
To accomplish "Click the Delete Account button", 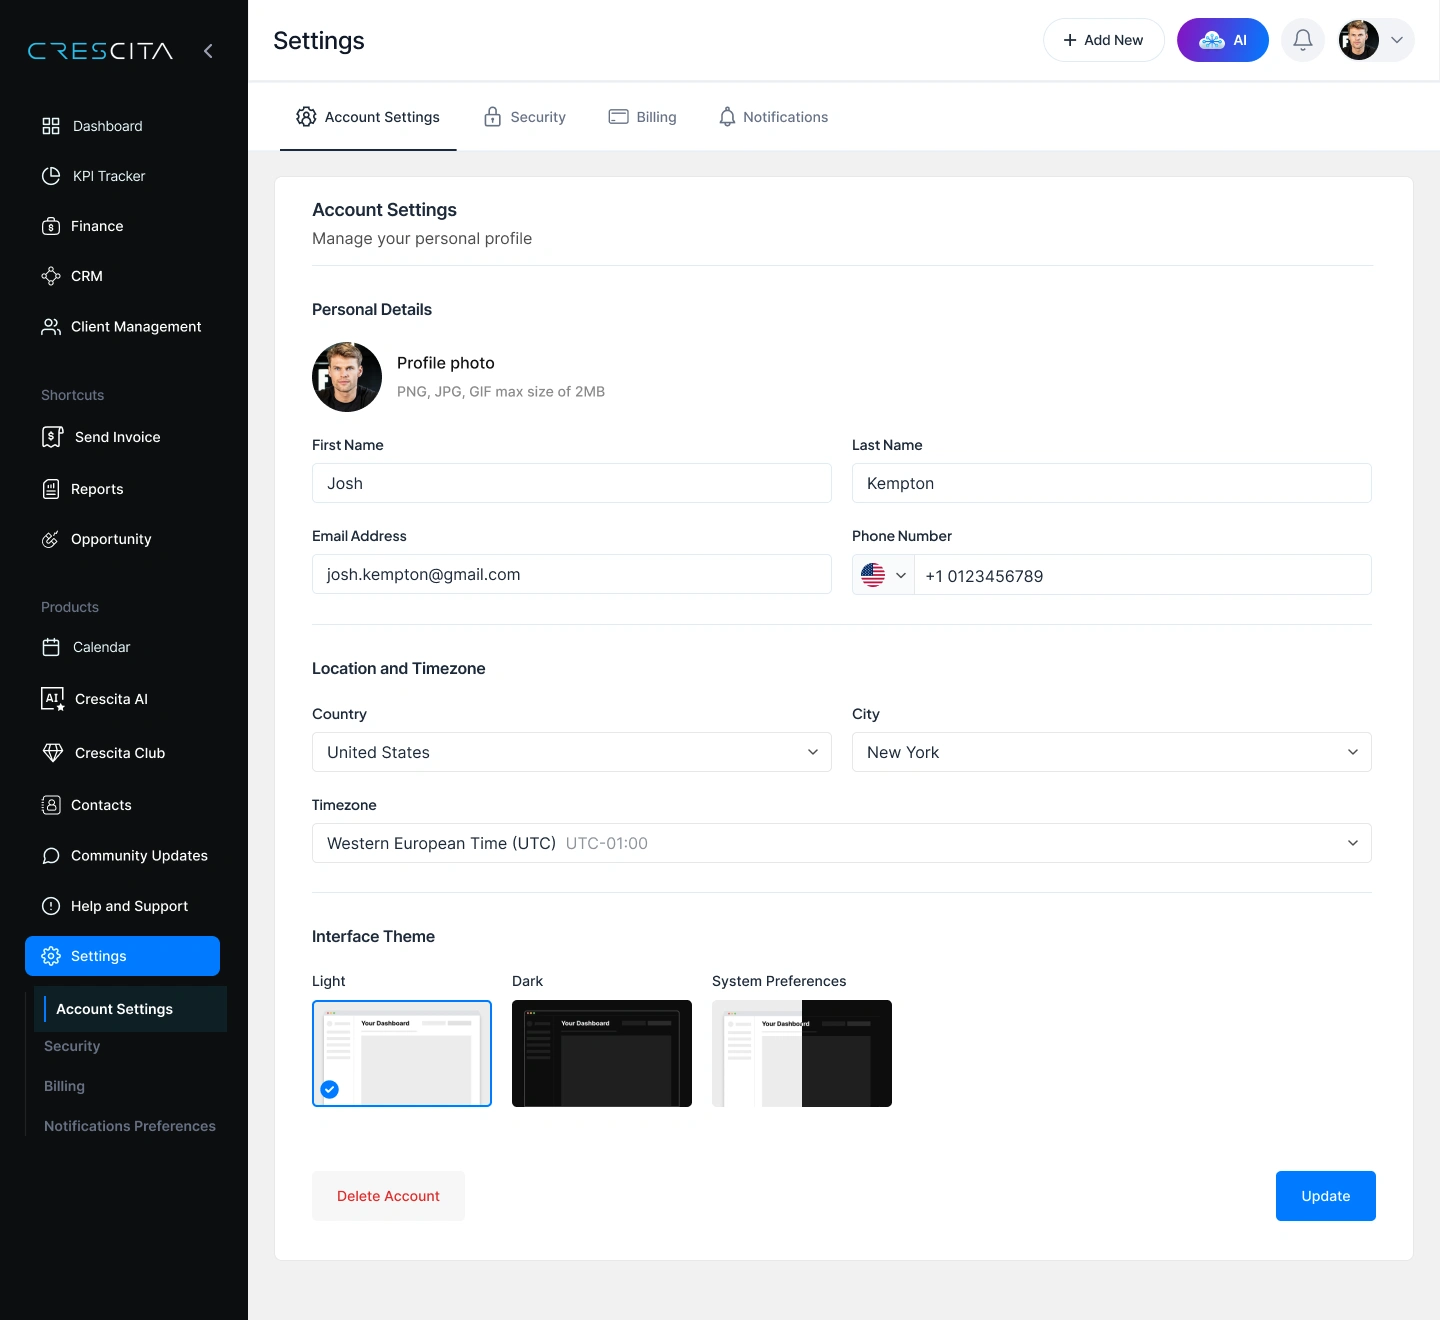I will [x=388, y=1196].
